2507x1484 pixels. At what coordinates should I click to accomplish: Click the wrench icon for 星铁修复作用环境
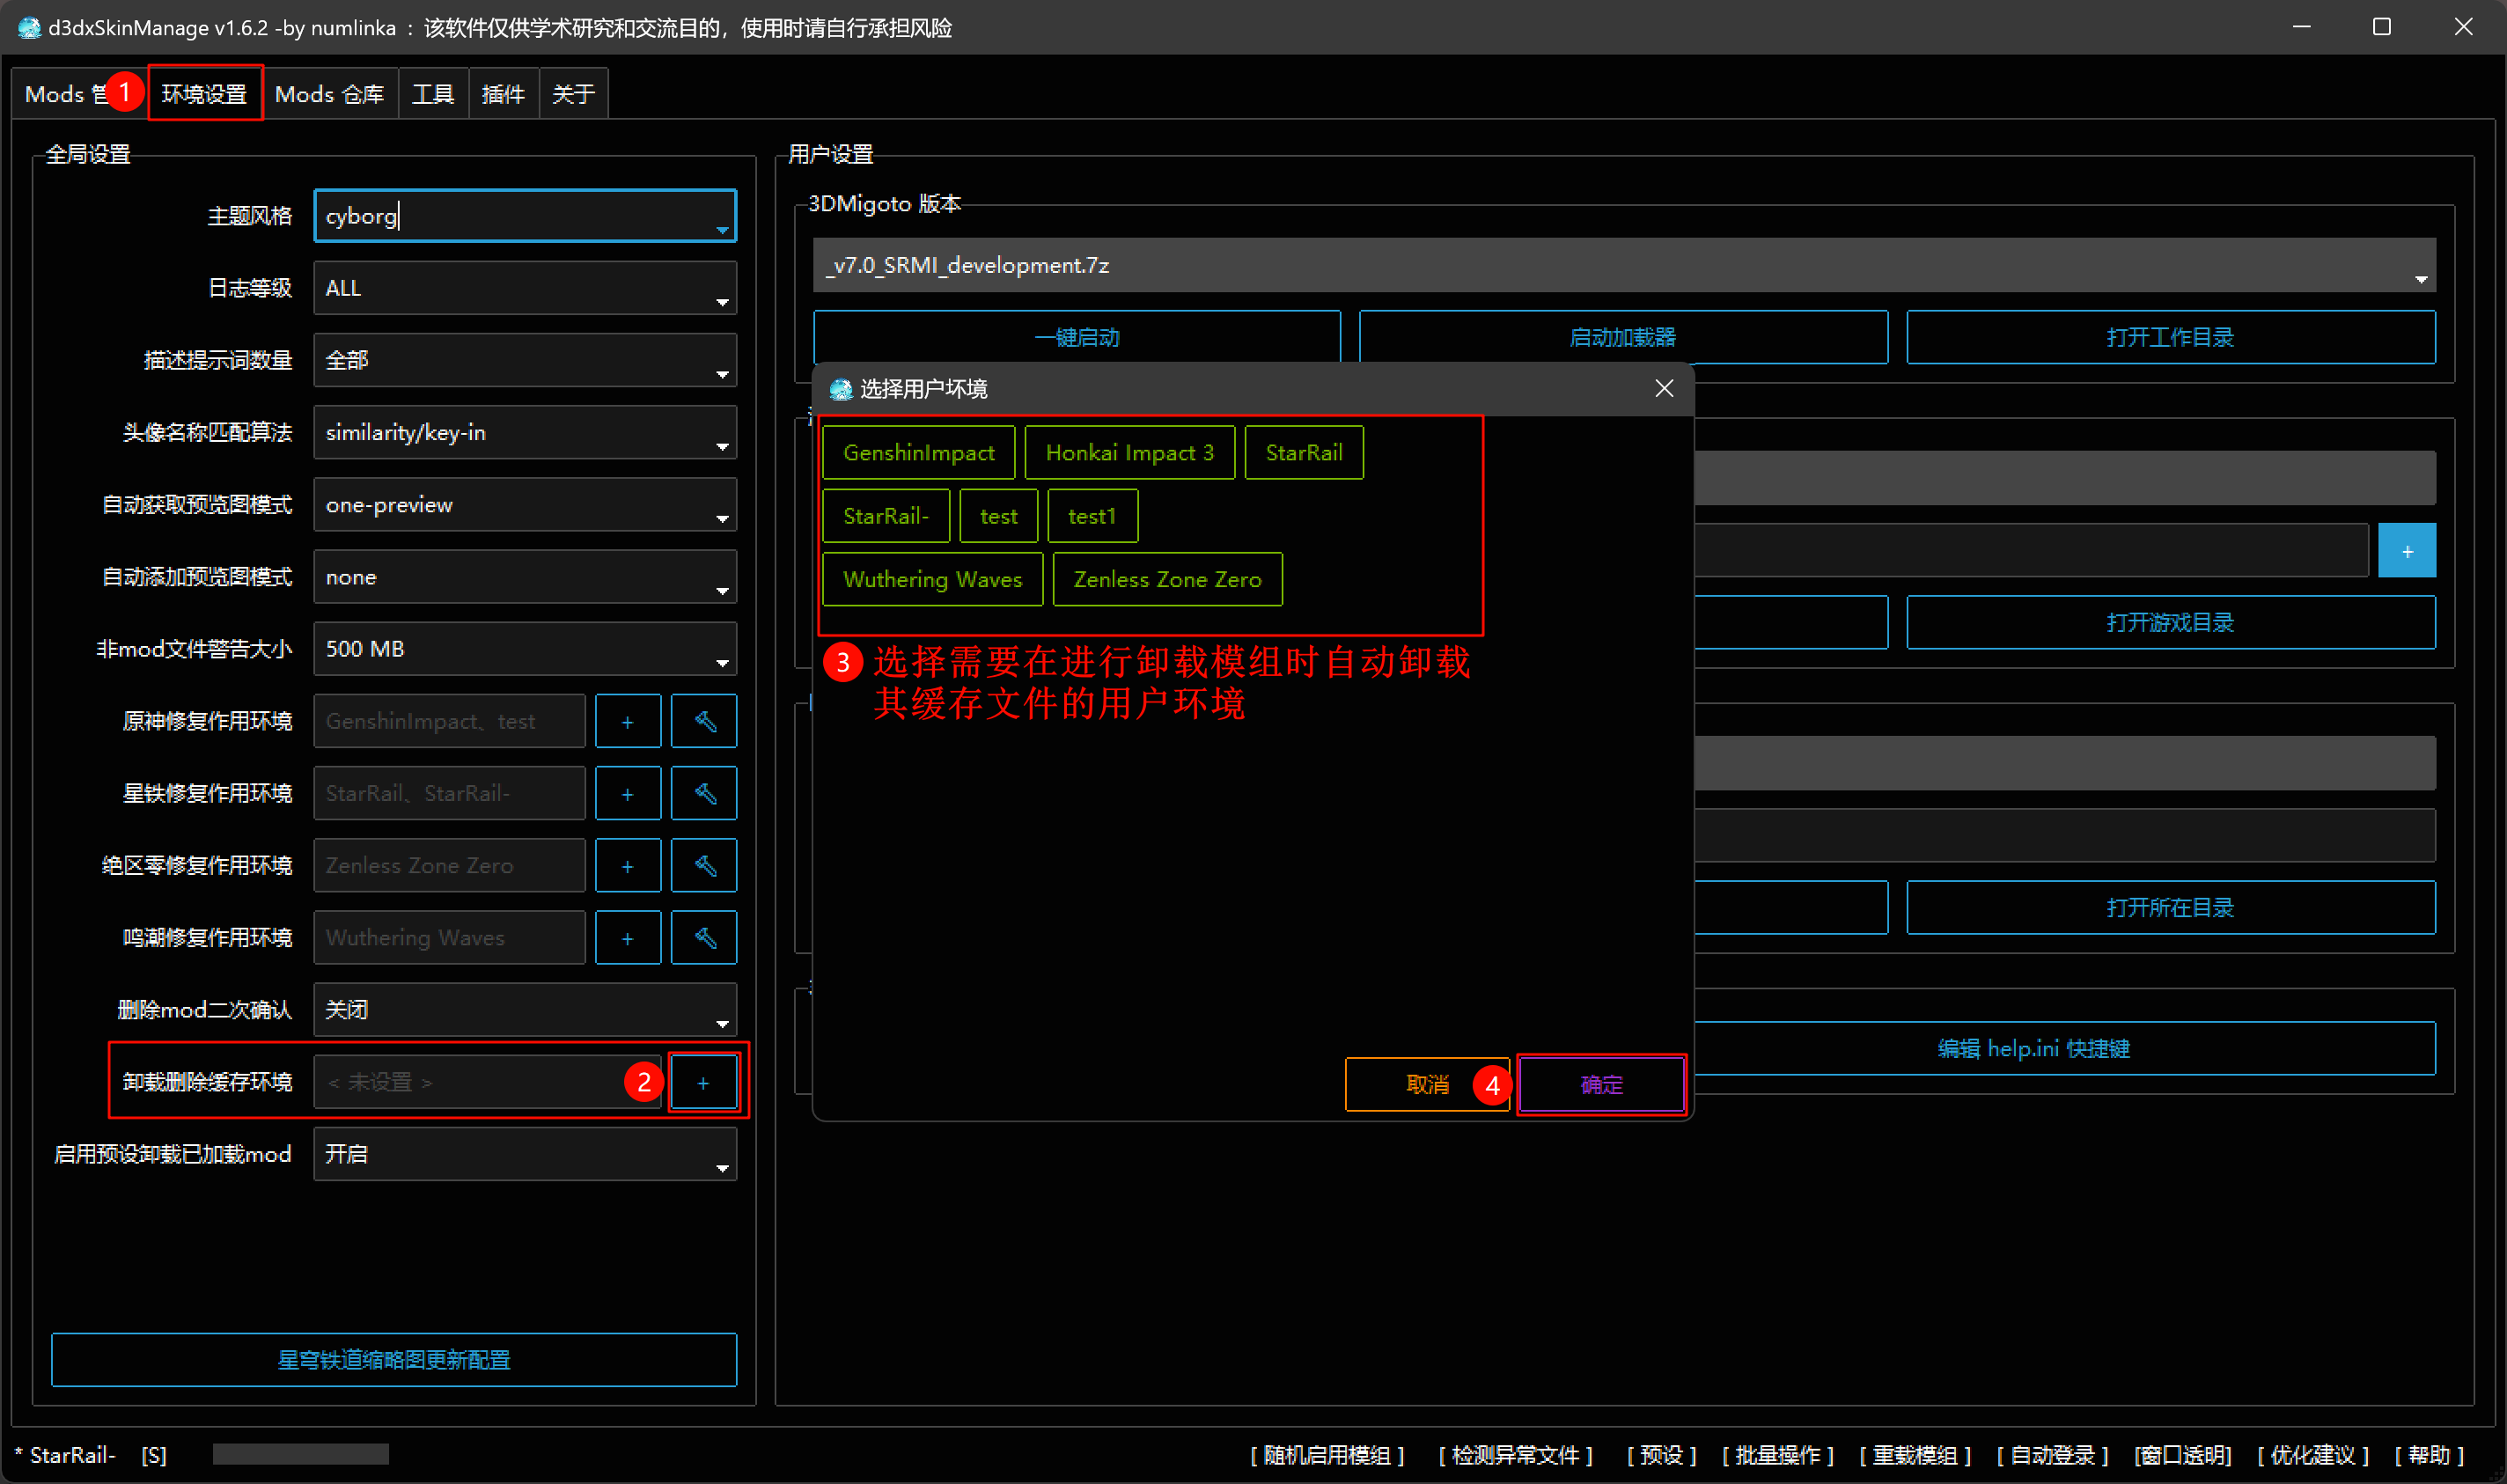coord(704,793)
